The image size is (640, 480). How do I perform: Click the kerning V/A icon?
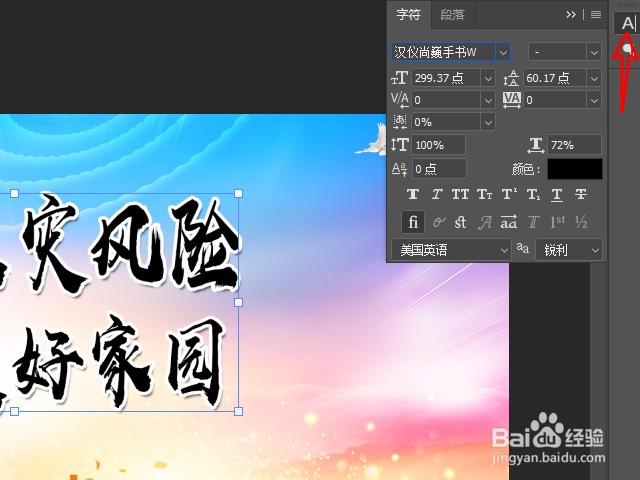[400, 100]
